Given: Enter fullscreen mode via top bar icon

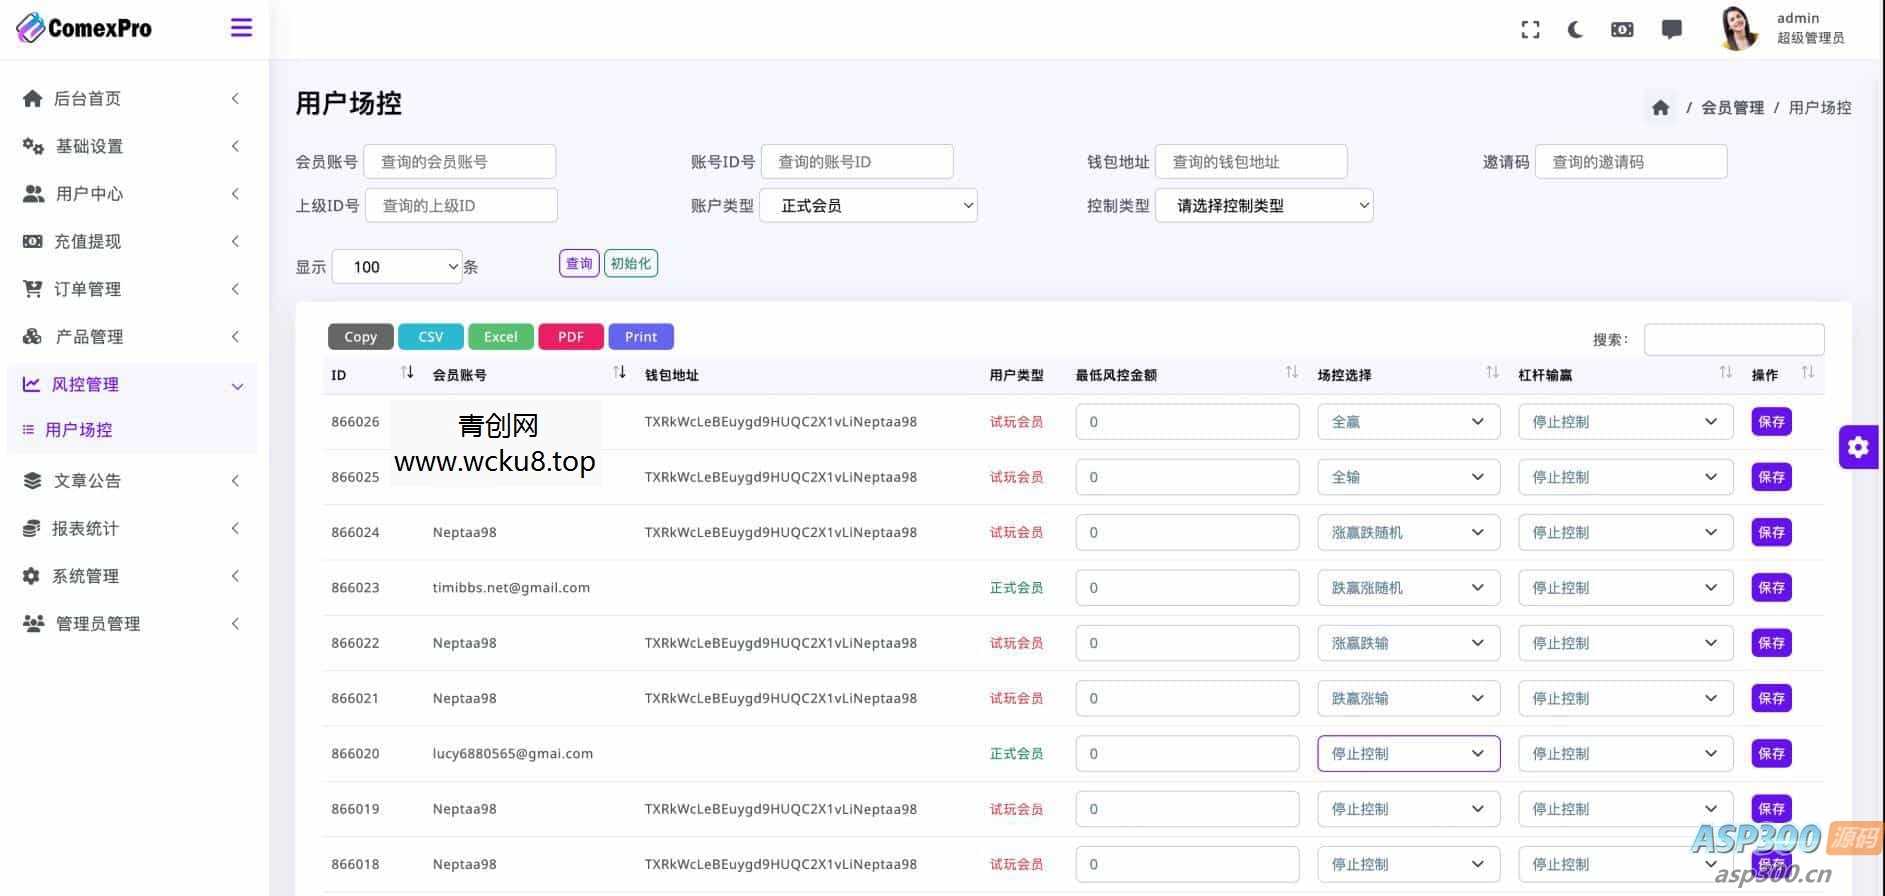Looking at the screenshot, I should coord(1530,30).
